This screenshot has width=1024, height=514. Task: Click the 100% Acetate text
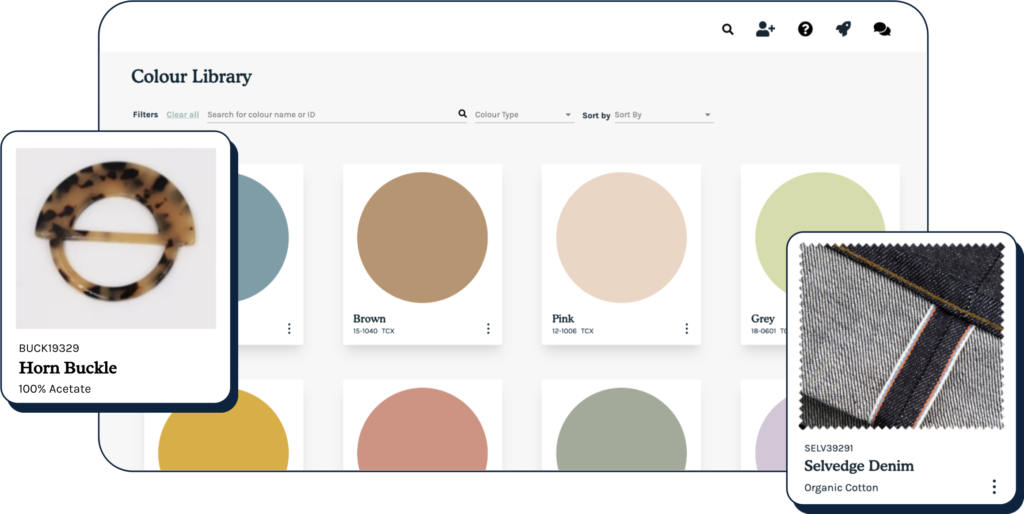click(x=55, y=389)
